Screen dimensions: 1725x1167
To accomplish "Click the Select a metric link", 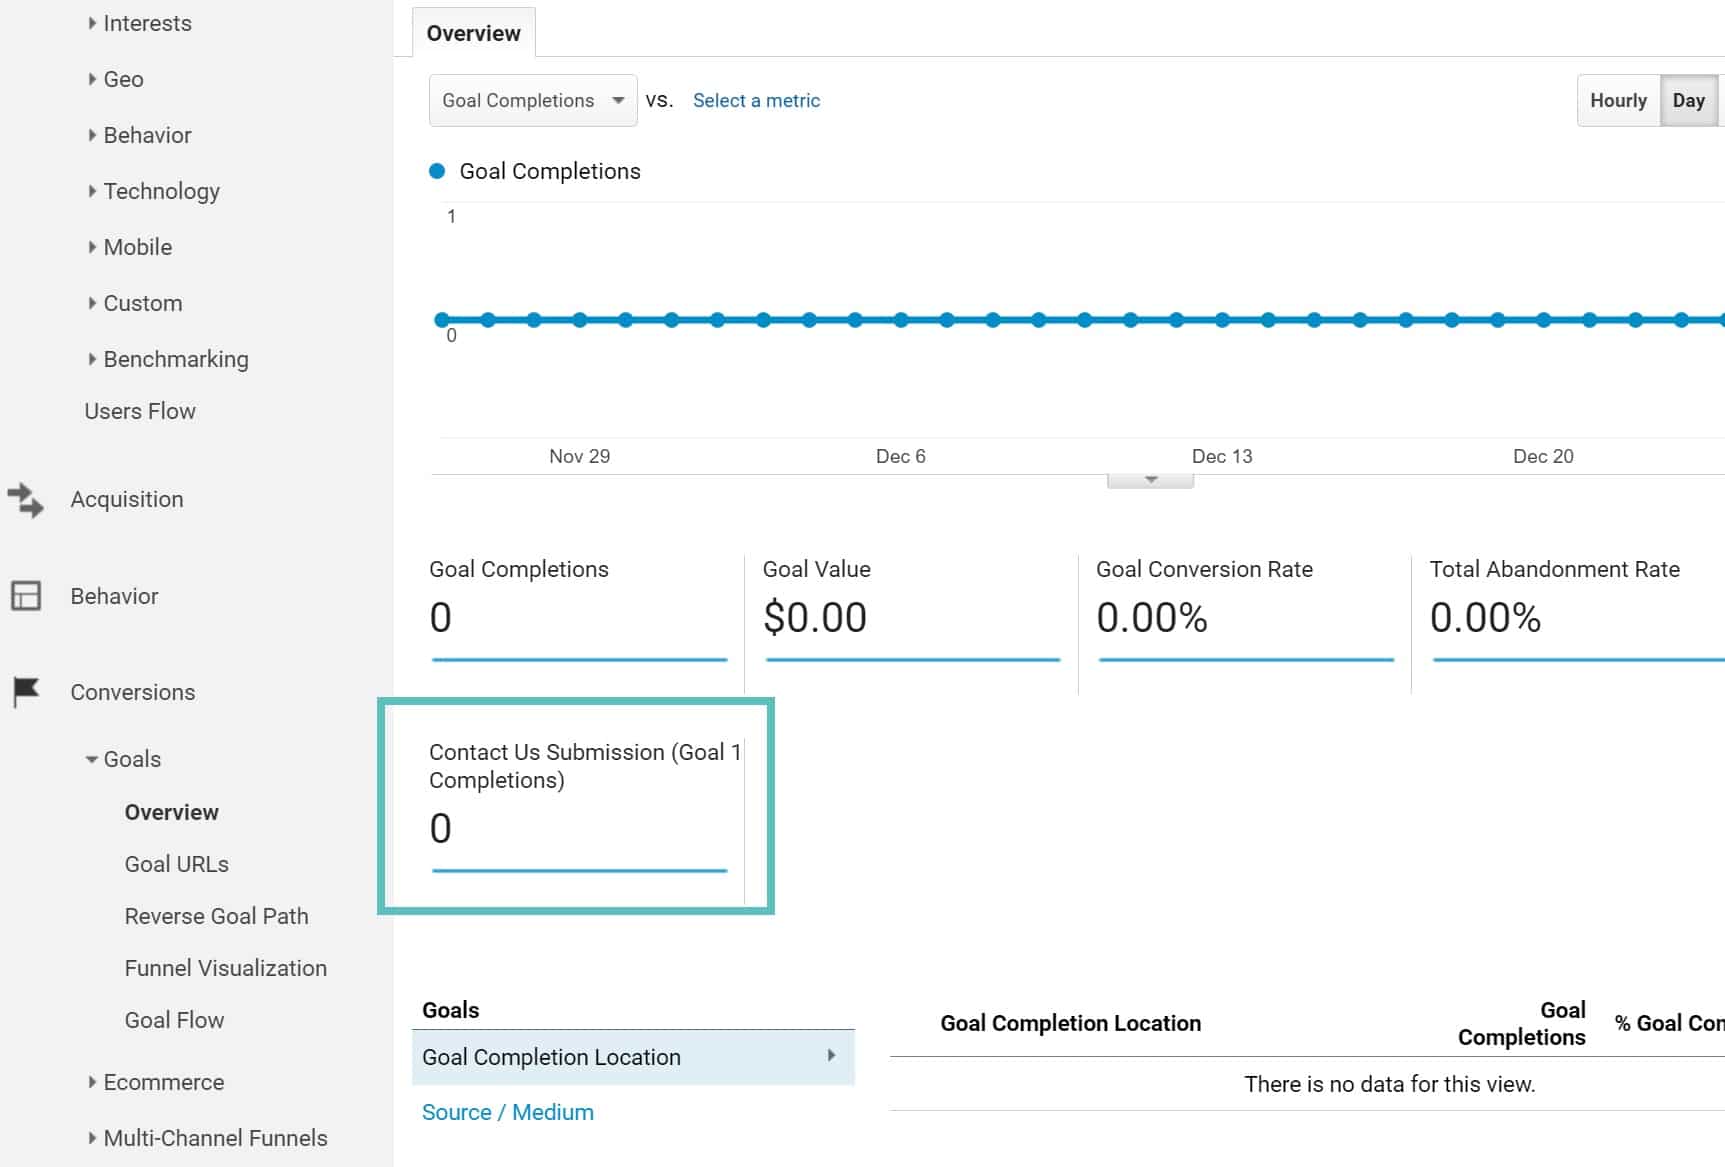I will pos(756,100).
